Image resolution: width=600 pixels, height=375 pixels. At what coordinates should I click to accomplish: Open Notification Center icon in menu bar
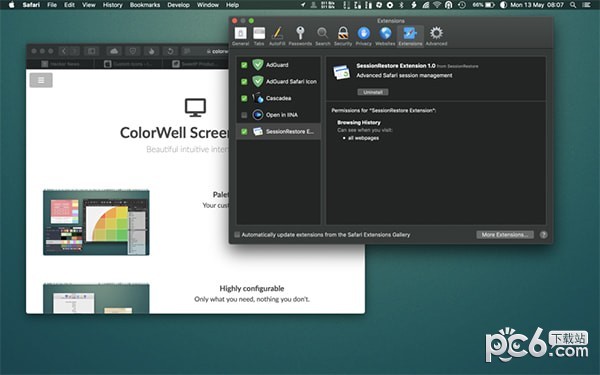[586, 5]
